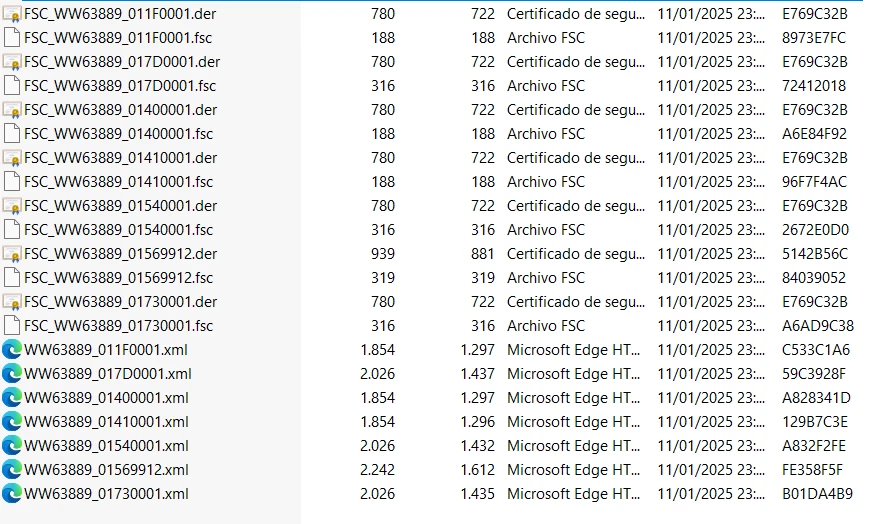Select file name FSC_WW63889_01400001.der
This screenshot has height=524, width=880.
(x=121, y=110)
